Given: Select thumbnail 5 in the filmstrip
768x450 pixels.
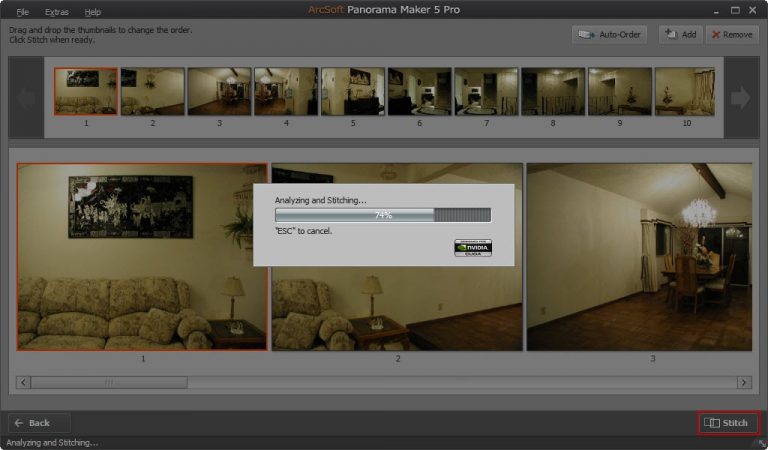Looking at the screenshot, I should 353,92.
